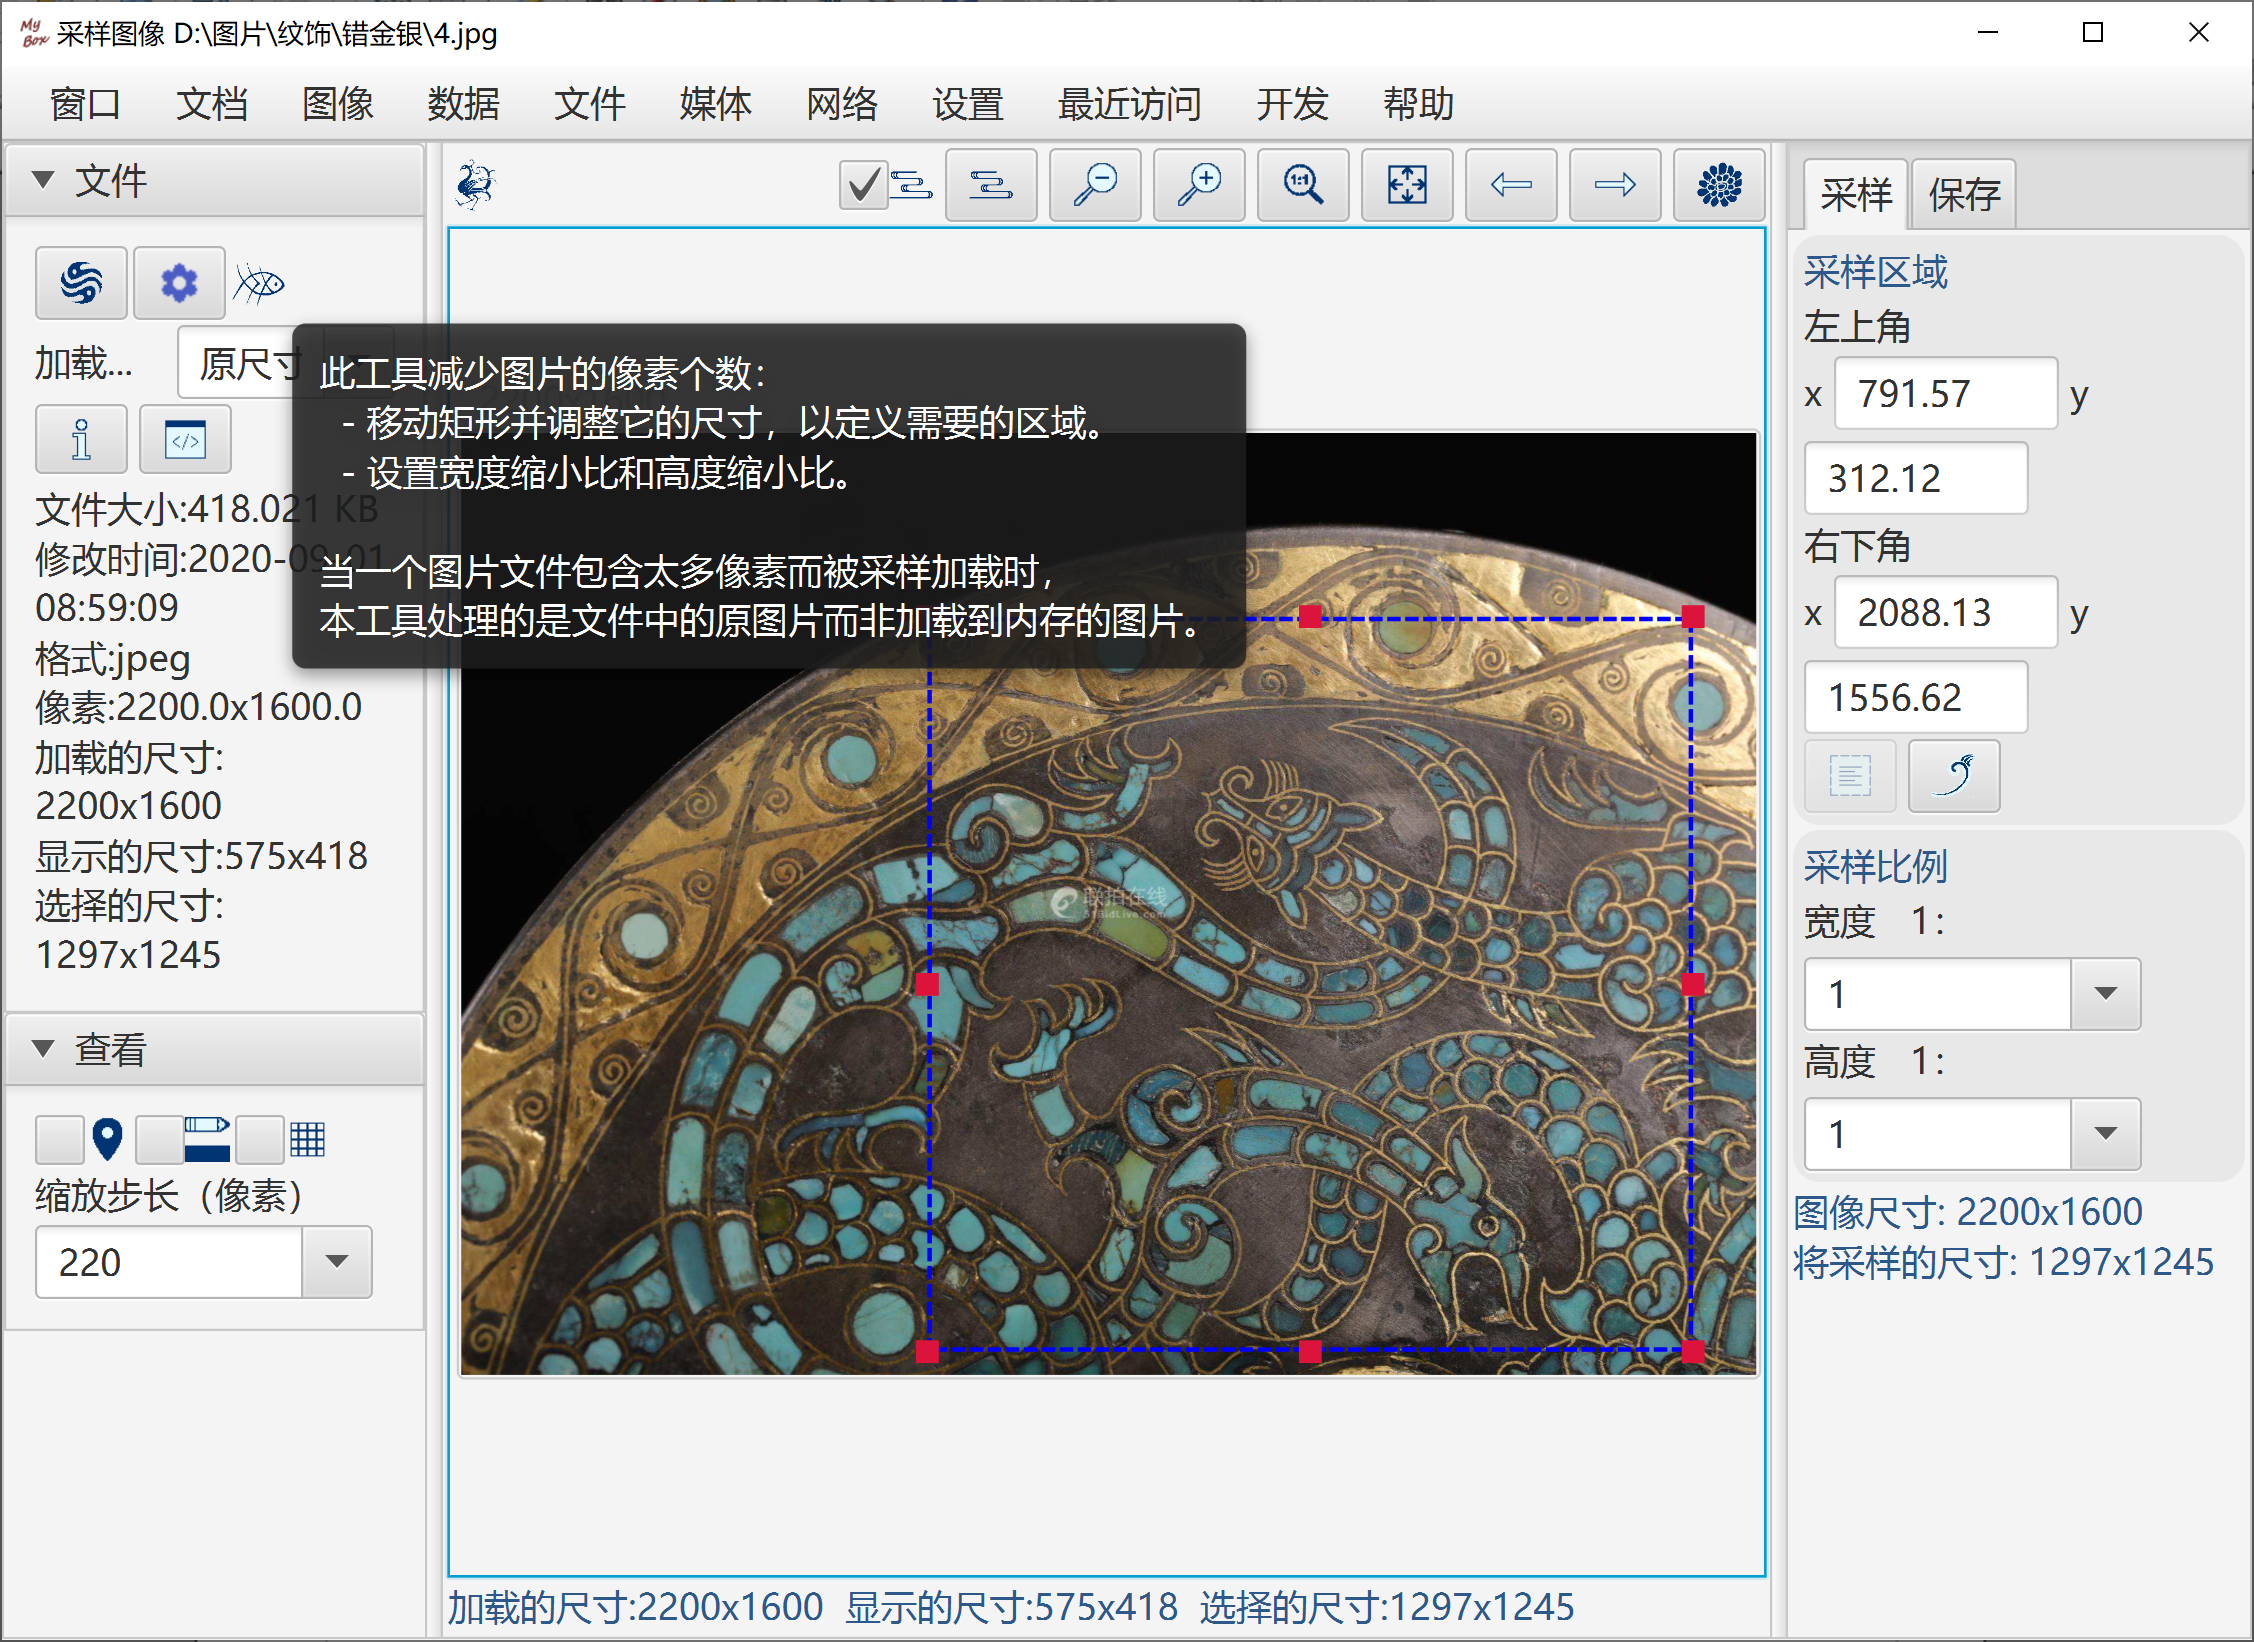Click the MyBox app icon in title bar
The width and height of the screenshot is (2254, 1642).
(34, 33)
